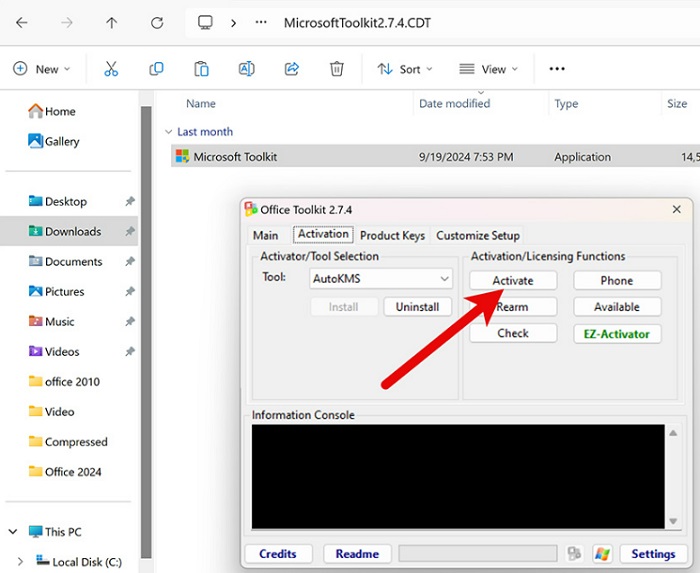Screen dimensions: 700x573
Task: Sort files by Name column header
Action: pyautogui.click(x=201, y=104)
